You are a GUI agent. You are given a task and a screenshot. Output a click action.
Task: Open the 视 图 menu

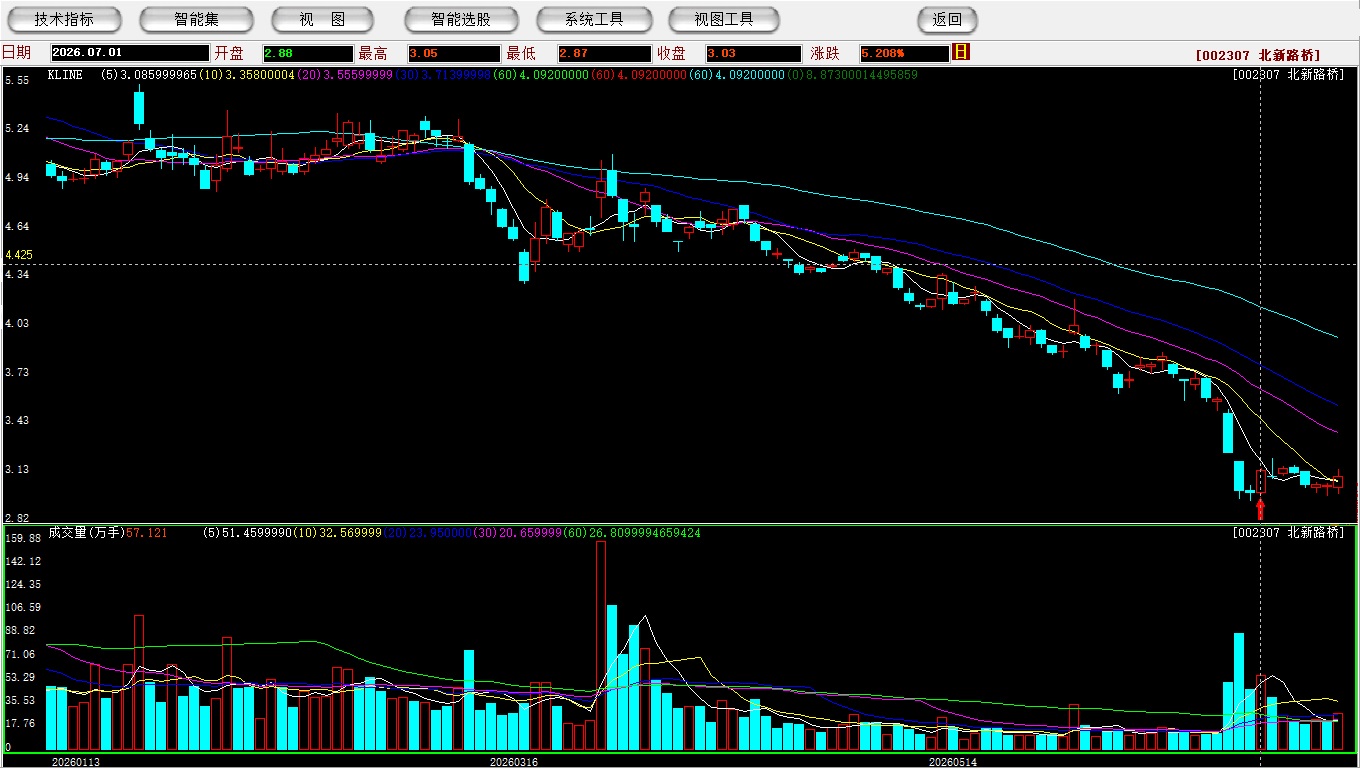[322, 20]
